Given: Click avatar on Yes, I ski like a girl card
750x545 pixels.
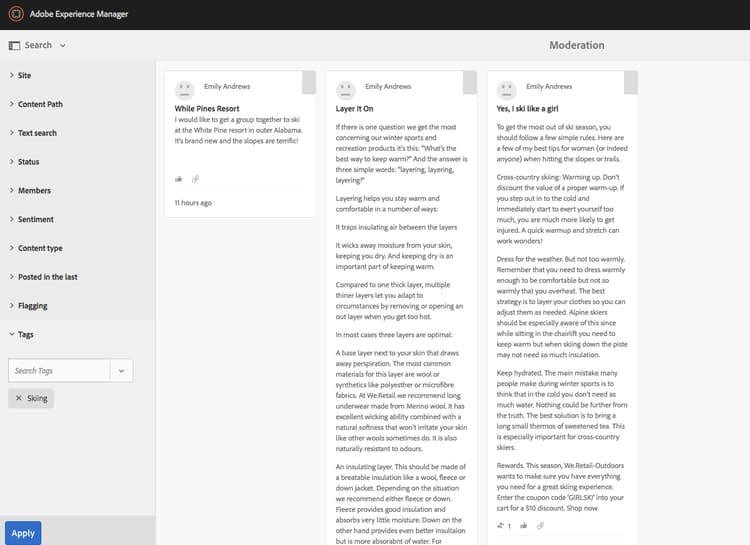Looking at the screenshot, I should [x=507, y=89].
